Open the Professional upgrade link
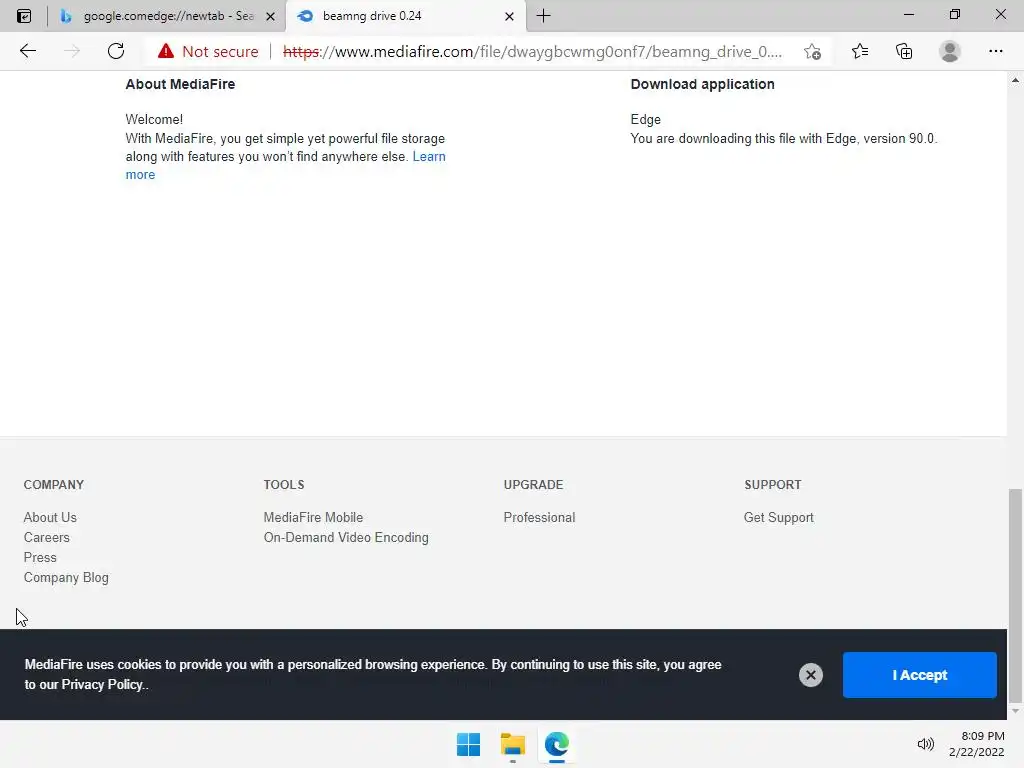1024x768 pixels. (x=539, y=517)
